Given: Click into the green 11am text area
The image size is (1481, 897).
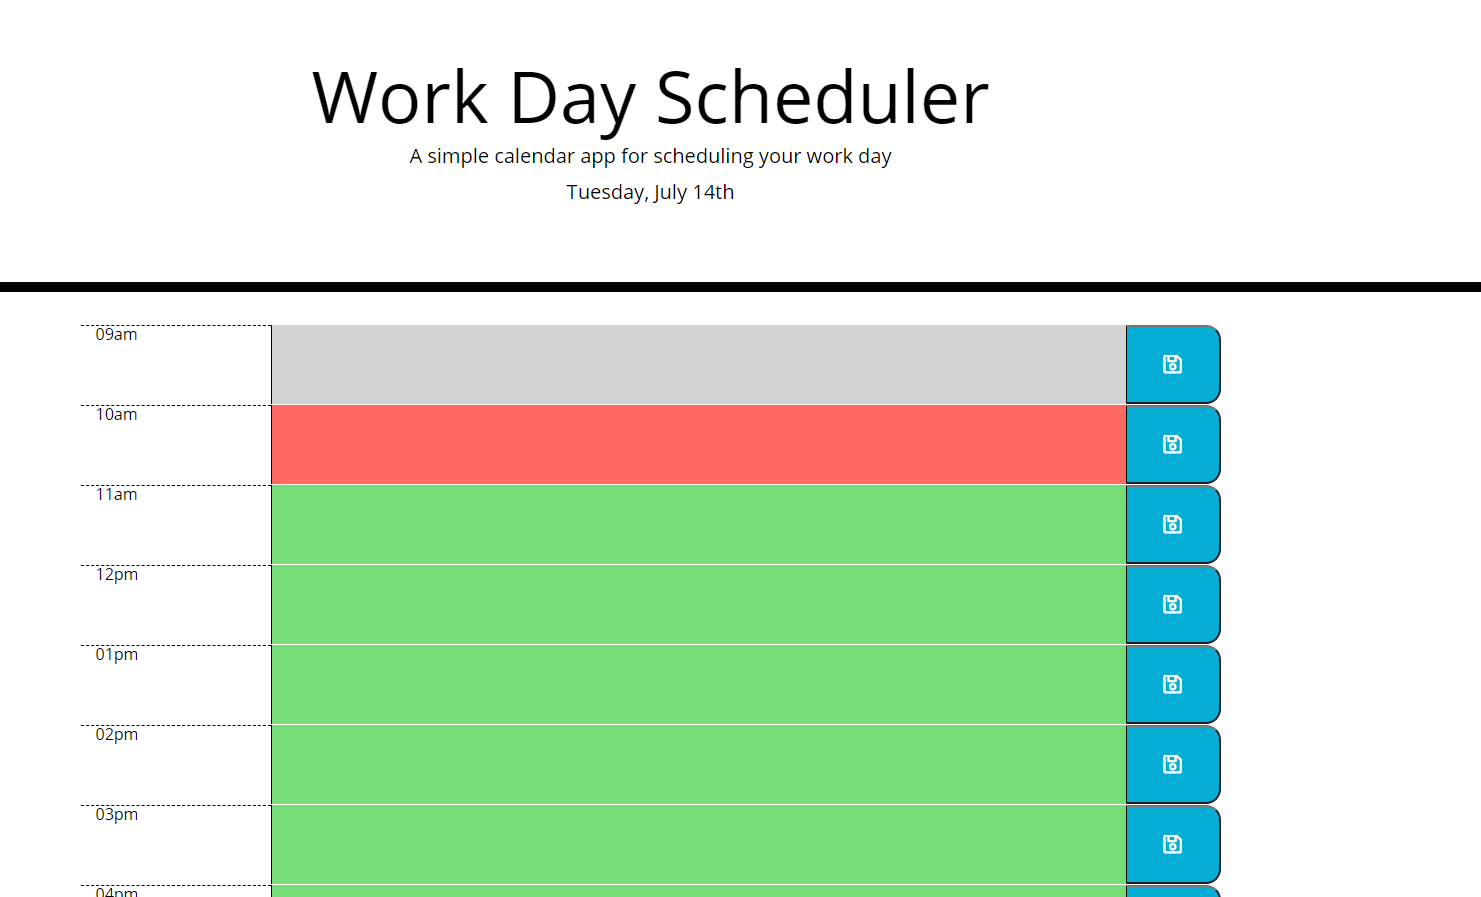Looking at the screenshot, I should point(698,525).
